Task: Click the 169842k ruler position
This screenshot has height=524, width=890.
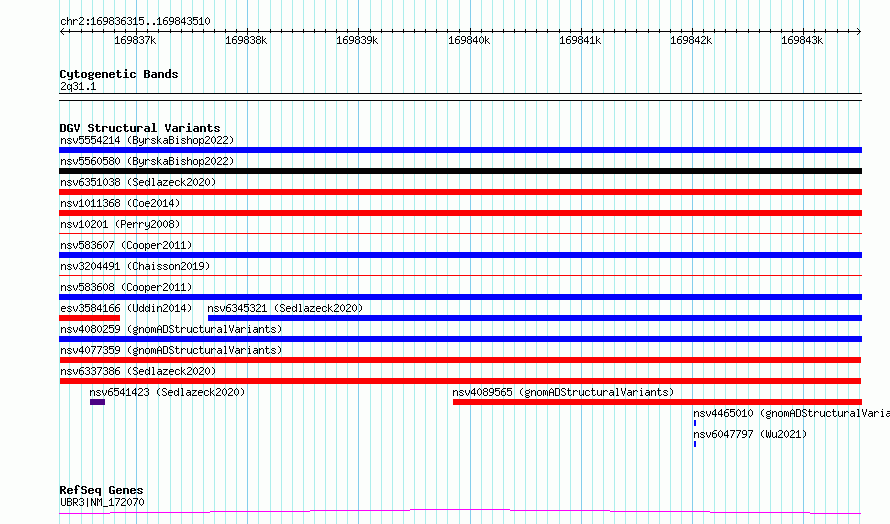Action: pyautogui.click(x=691, y=40)
